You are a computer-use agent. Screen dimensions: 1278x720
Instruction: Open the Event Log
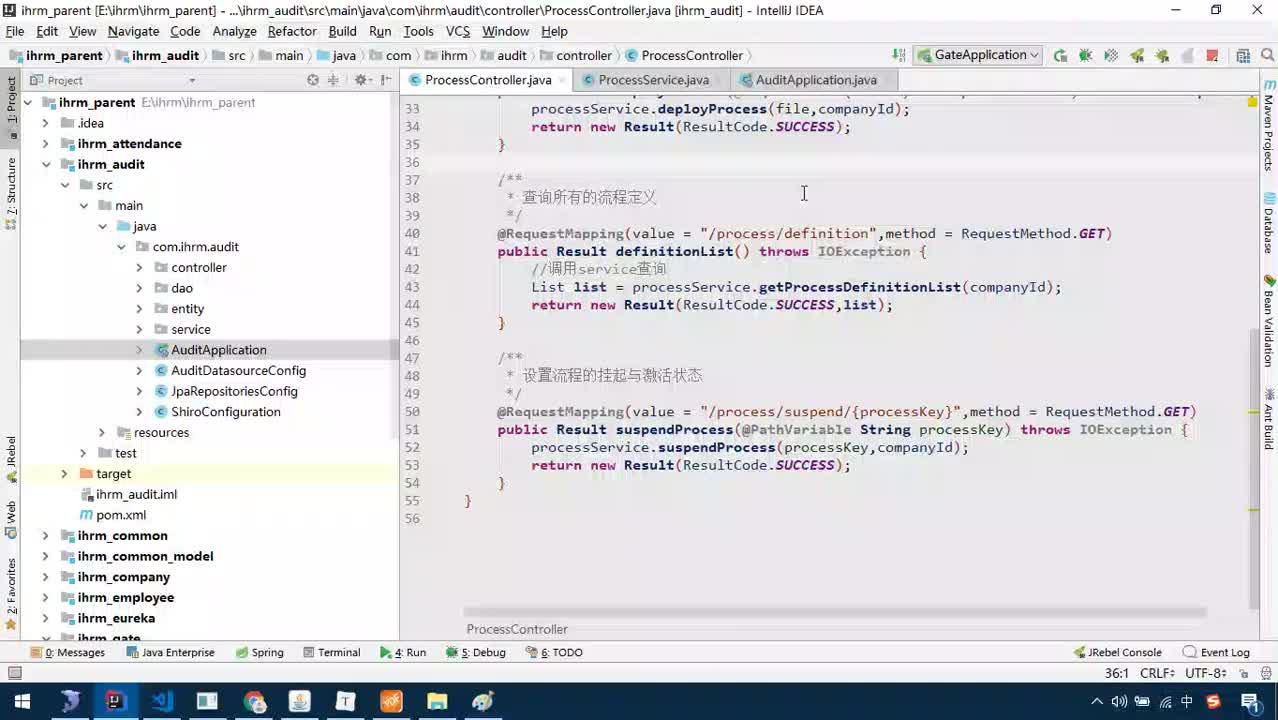tap(1217, 652)
